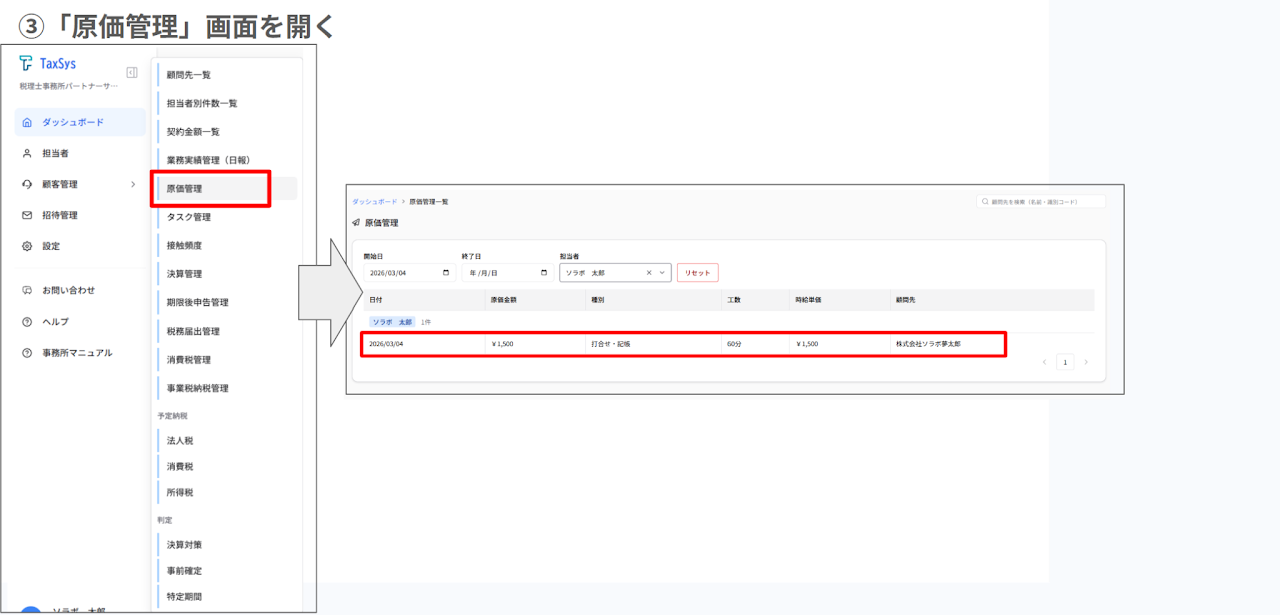Click the envelope icon beside 招待管理
The height and width of the screenshot is (615, 1280).
[x=27, y=215]
